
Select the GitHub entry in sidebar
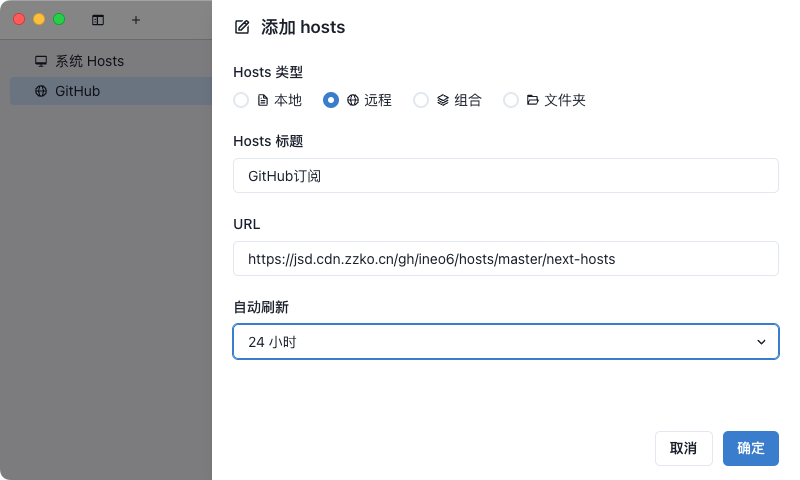click(x=77, y=91)
